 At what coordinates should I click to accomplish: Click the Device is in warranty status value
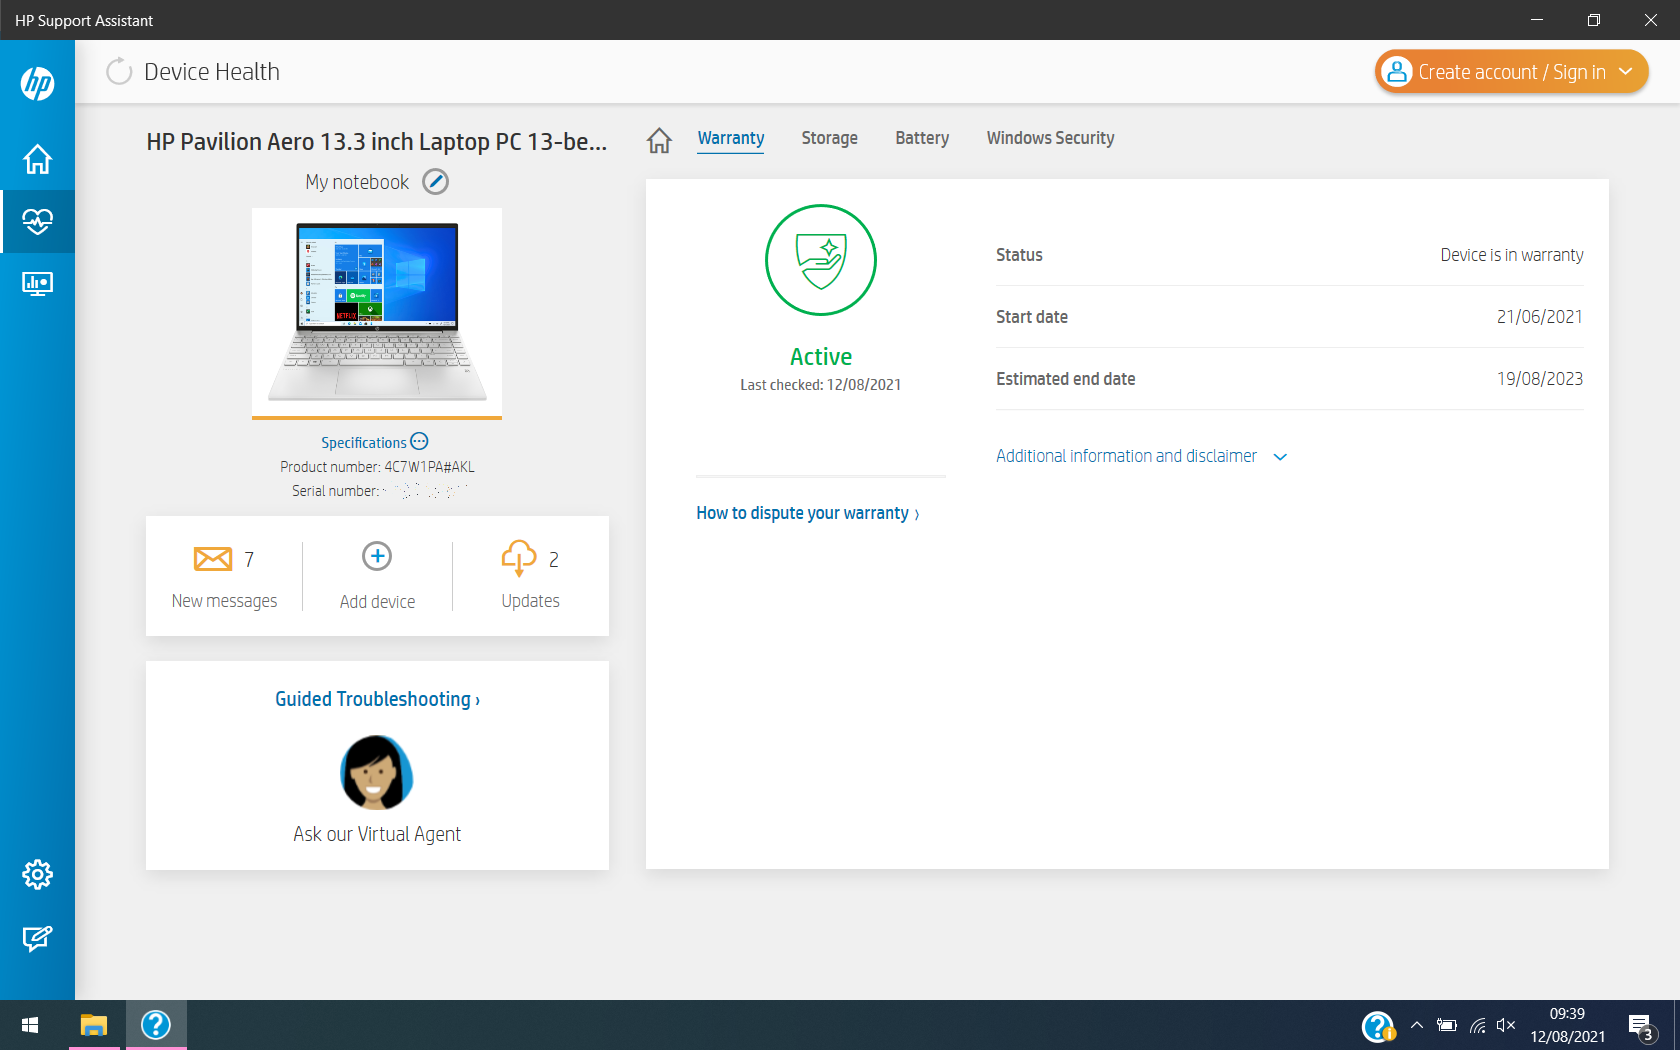pyautogui.click(x=1511, y=255)
